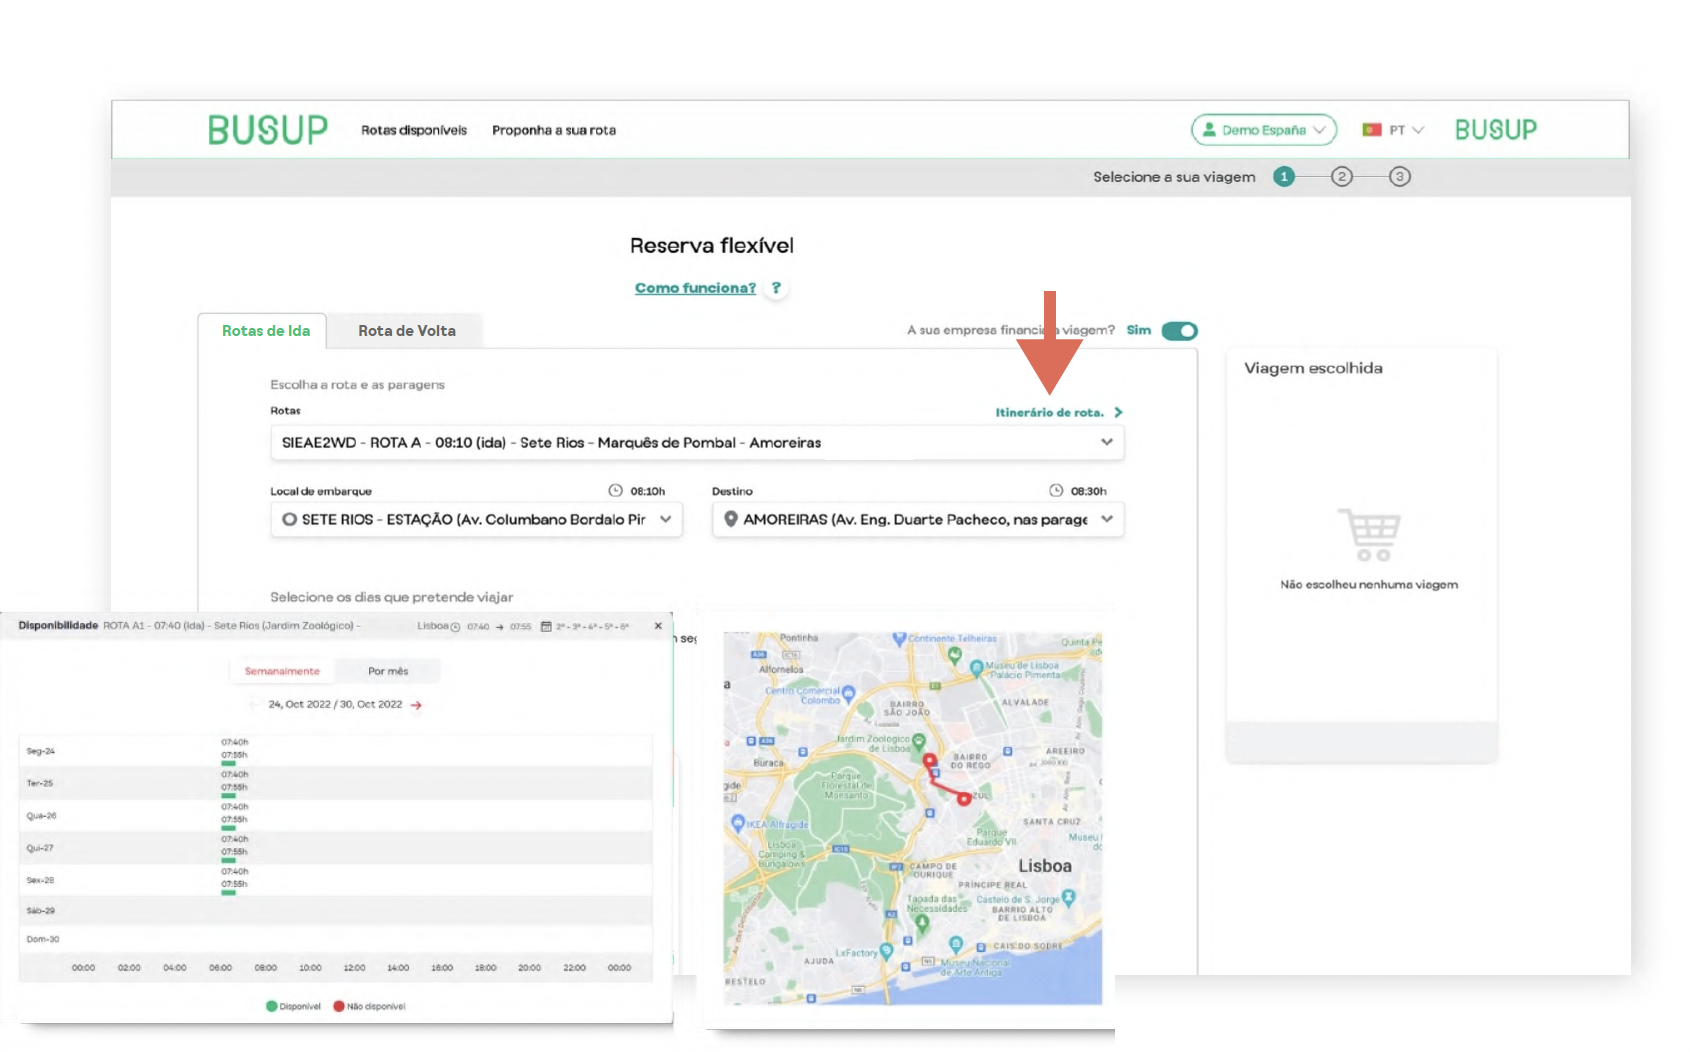Click the Sex-28 green availability bar
This screenshot has height=1052, width=1690.
(x=229, y=892)
